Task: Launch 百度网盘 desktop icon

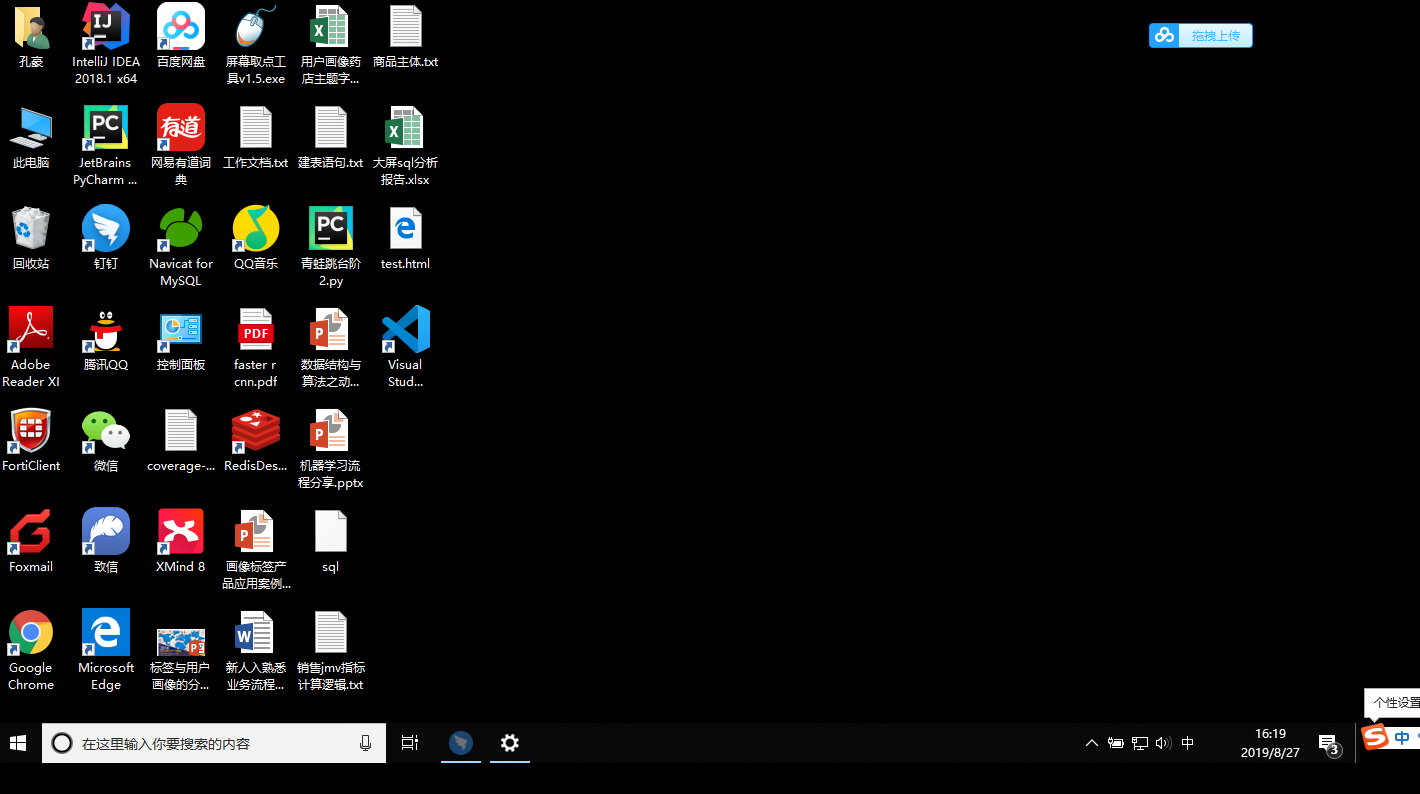Action: click(181, 37)
